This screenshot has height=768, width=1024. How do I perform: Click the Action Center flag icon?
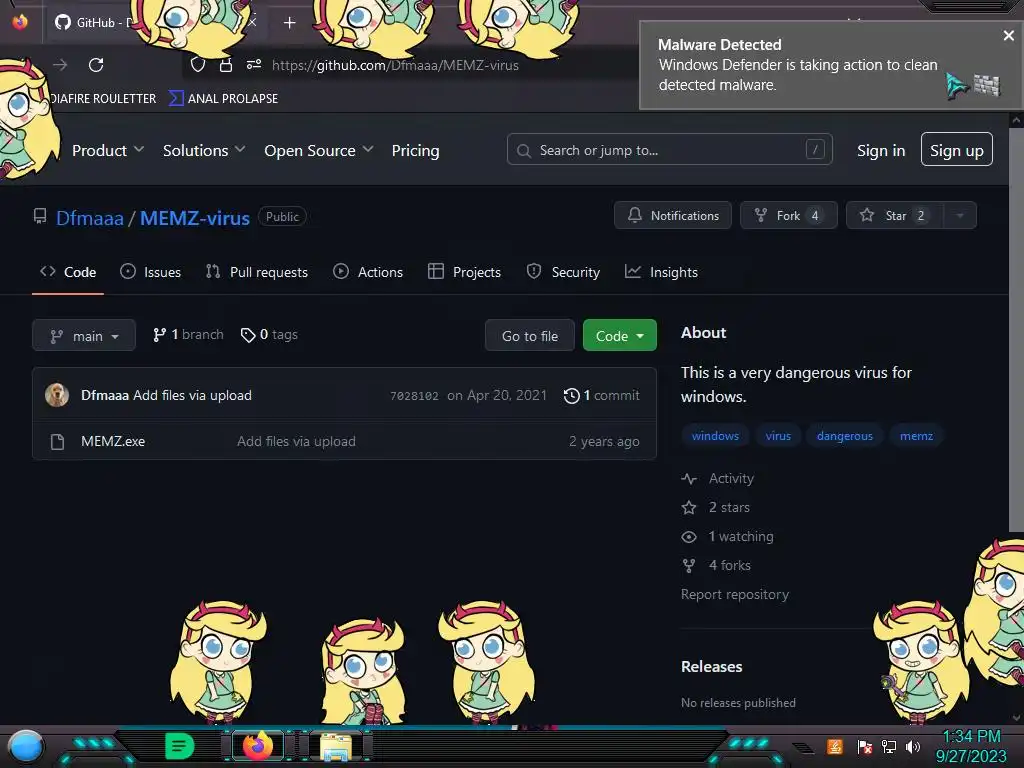[865, 746]
